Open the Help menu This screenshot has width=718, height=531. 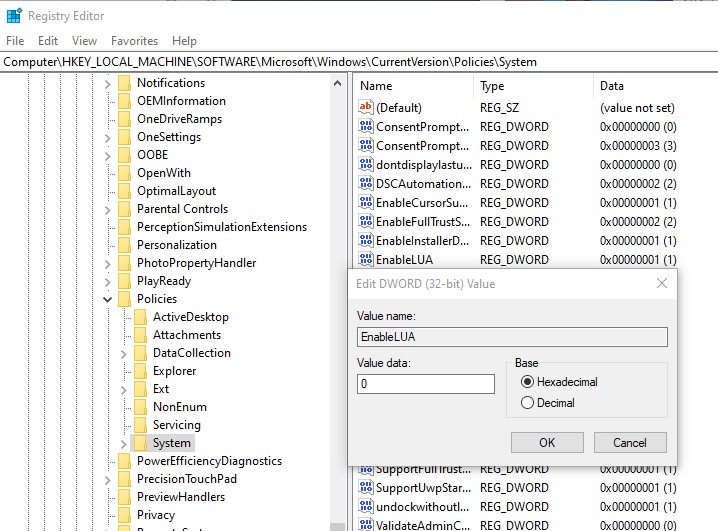(x=184, y=41)
